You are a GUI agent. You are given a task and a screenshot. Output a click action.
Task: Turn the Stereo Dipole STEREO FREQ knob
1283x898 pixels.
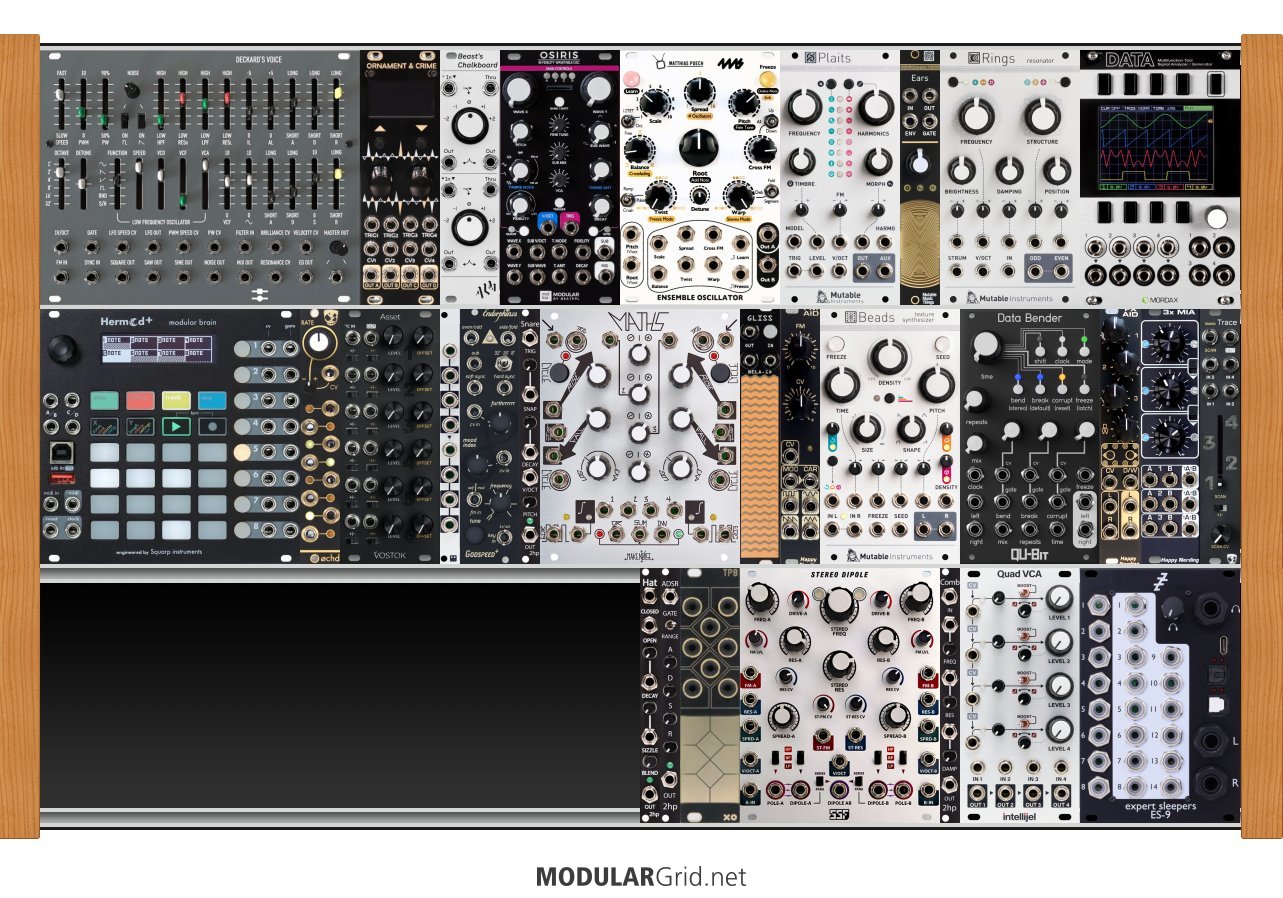839,603
